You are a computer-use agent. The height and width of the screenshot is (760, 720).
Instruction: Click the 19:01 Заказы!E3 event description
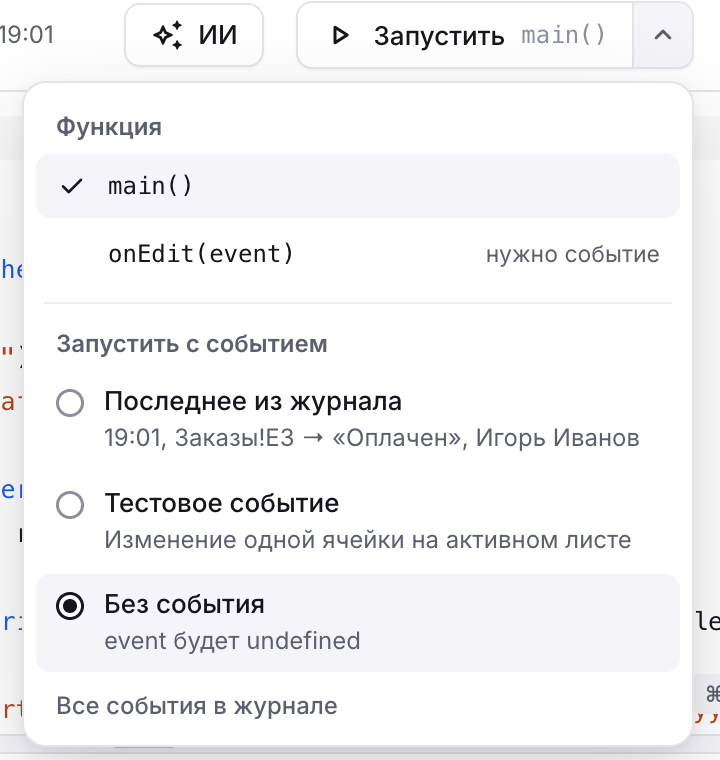(x=372, y=438)
